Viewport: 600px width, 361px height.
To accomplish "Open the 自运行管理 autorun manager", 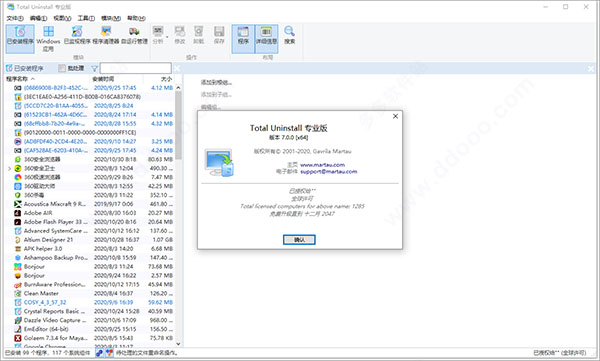I will click(x=134, y=35).
